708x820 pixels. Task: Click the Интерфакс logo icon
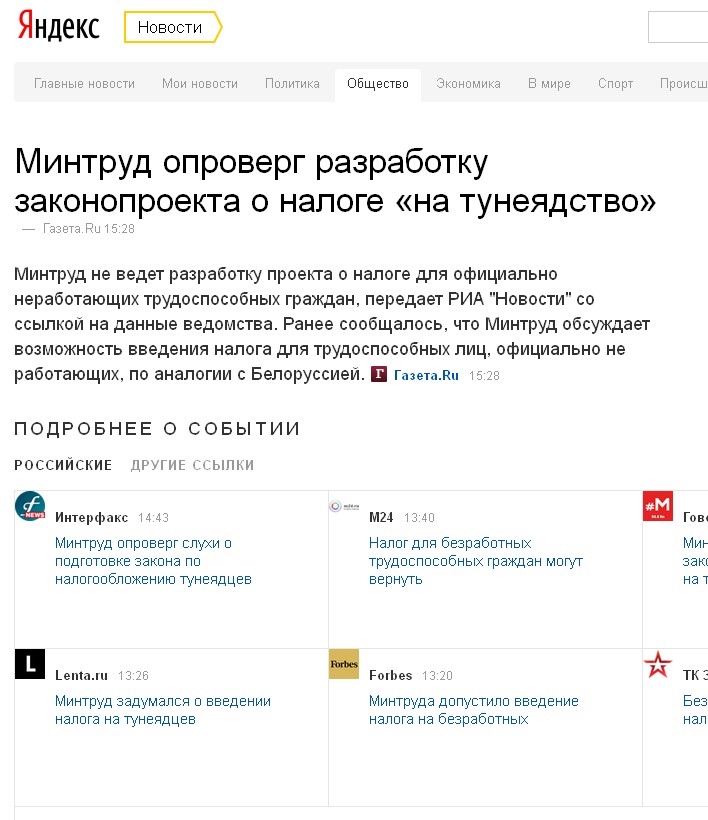pyautogui.click(x=30, y=506)
